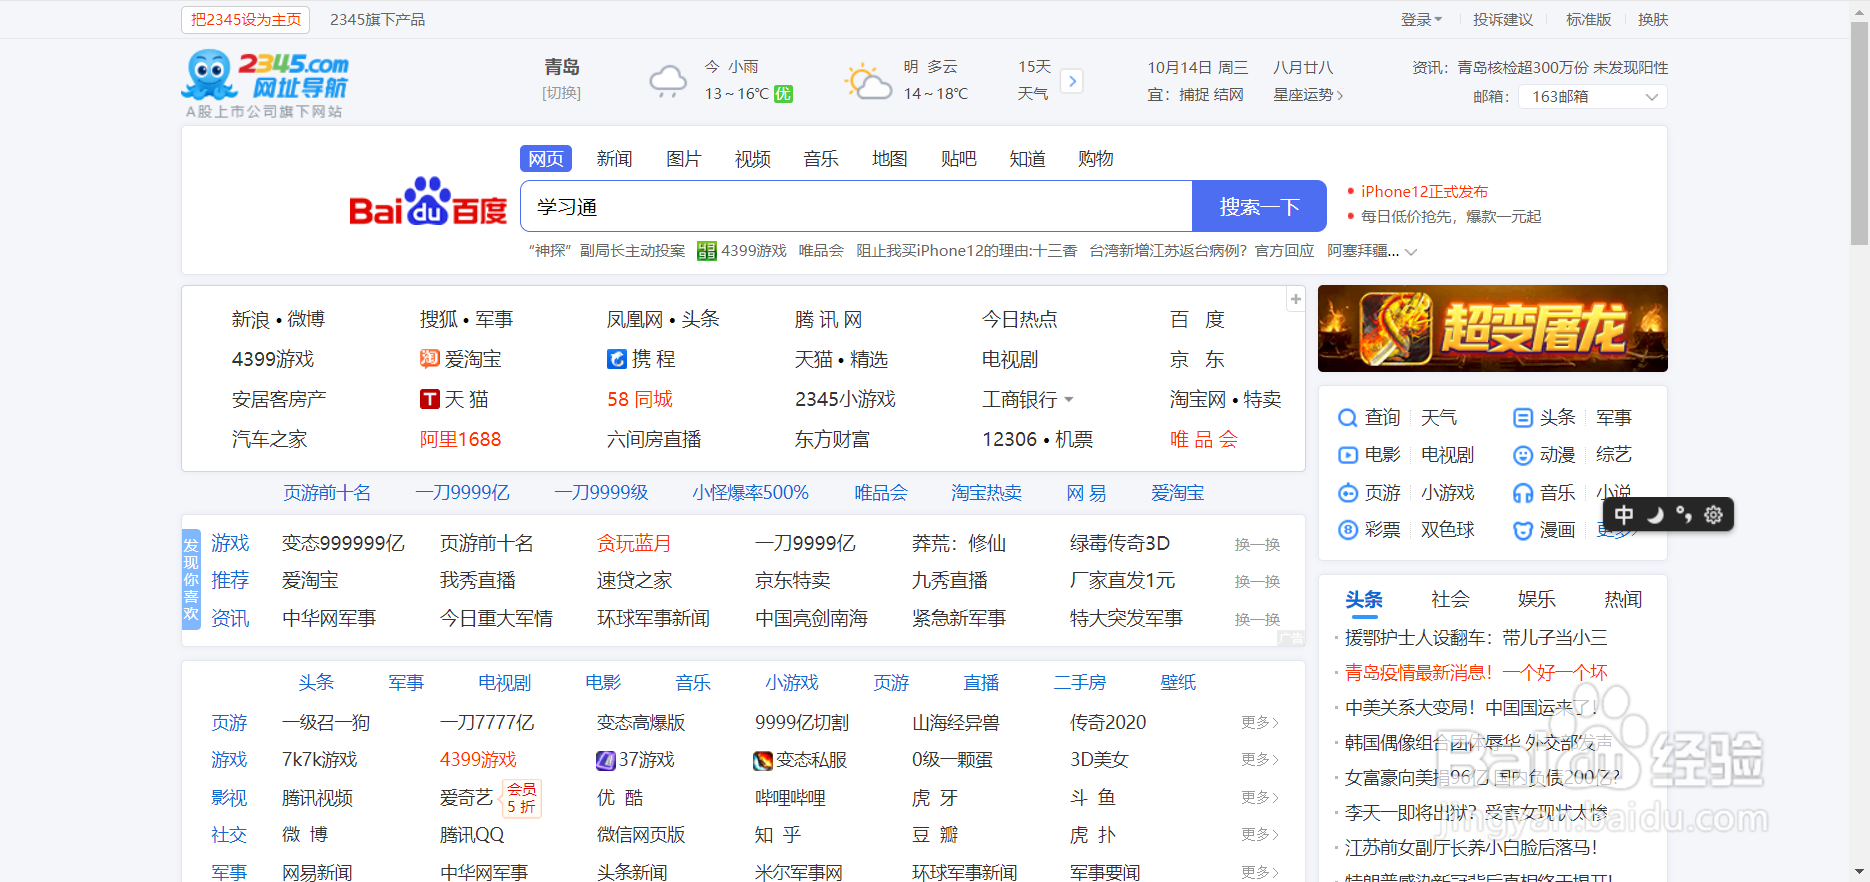Click the 彩票 lottery ball icon
The height and width of the screenshot is (882, 1870).
tap(1348, 530)
